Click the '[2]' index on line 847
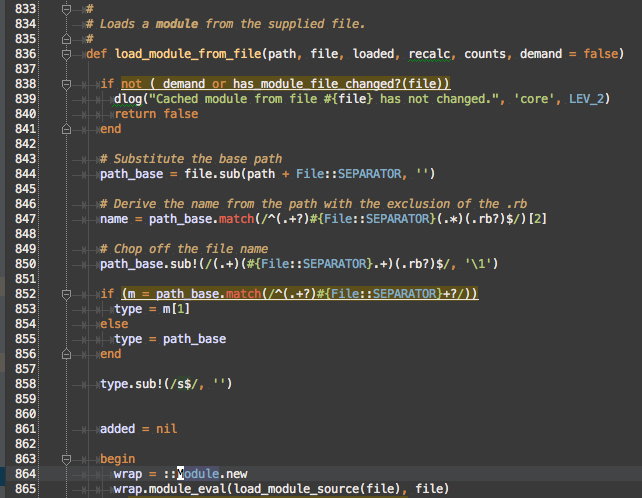This screenshot has height=498, width=642. click(537, 219)
